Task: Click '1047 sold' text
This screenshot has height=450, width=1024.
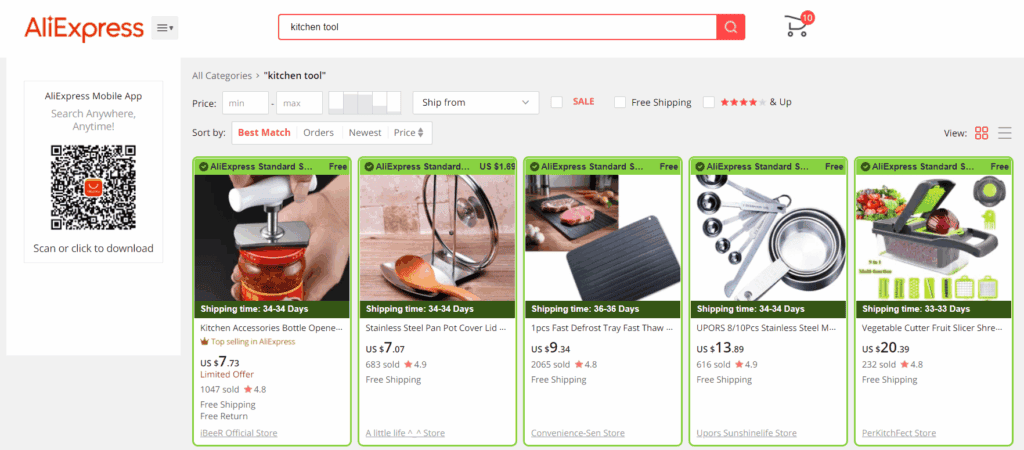Action: 219,389
